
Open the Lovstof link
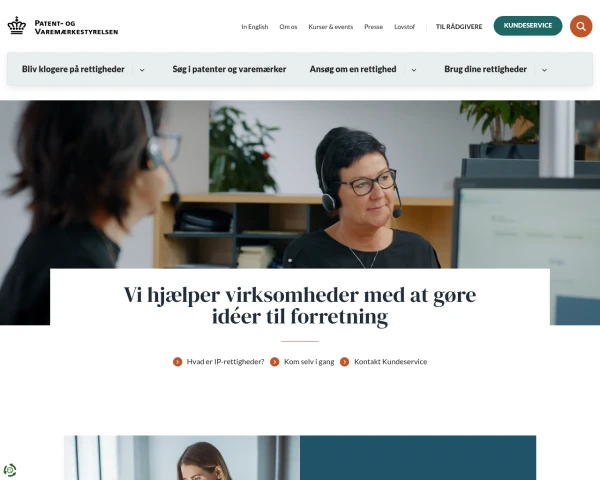click(404, 27)
